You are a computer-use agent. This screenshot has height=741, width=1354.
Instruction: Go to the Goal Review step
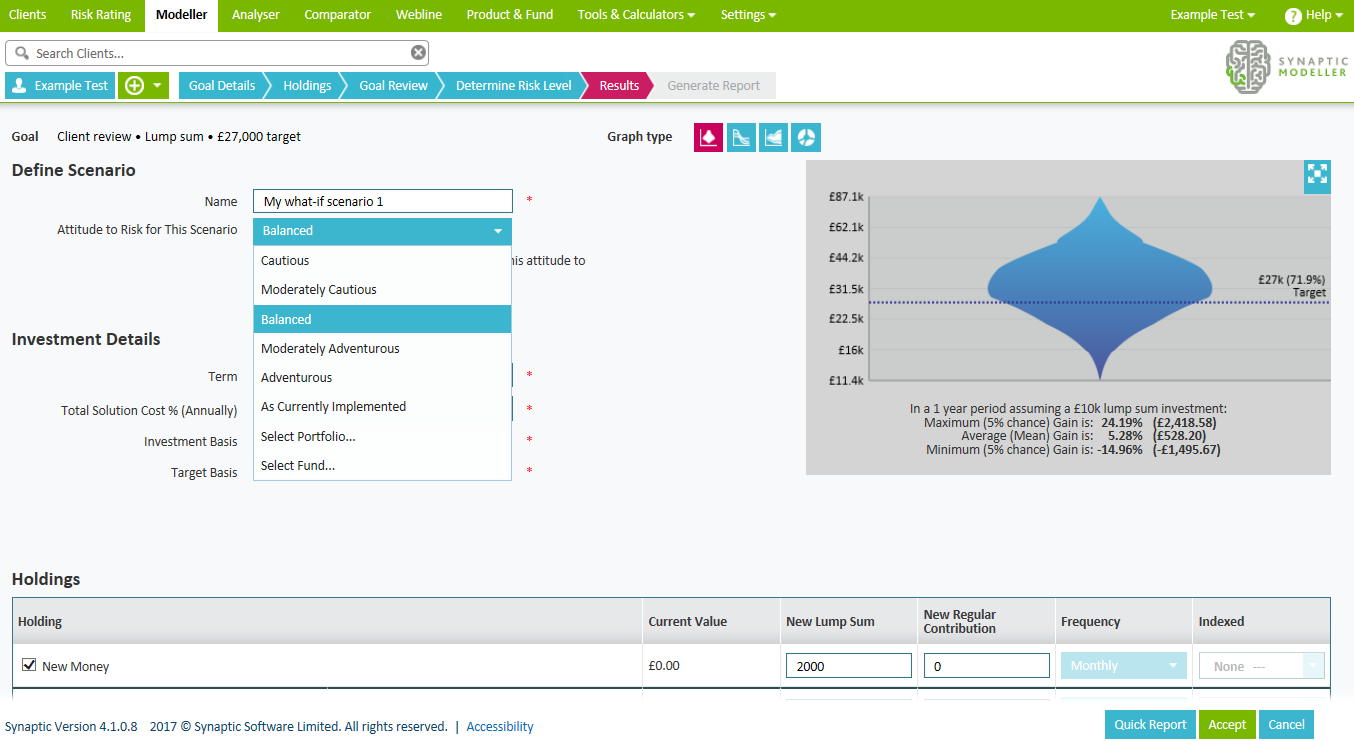point(393,86)
